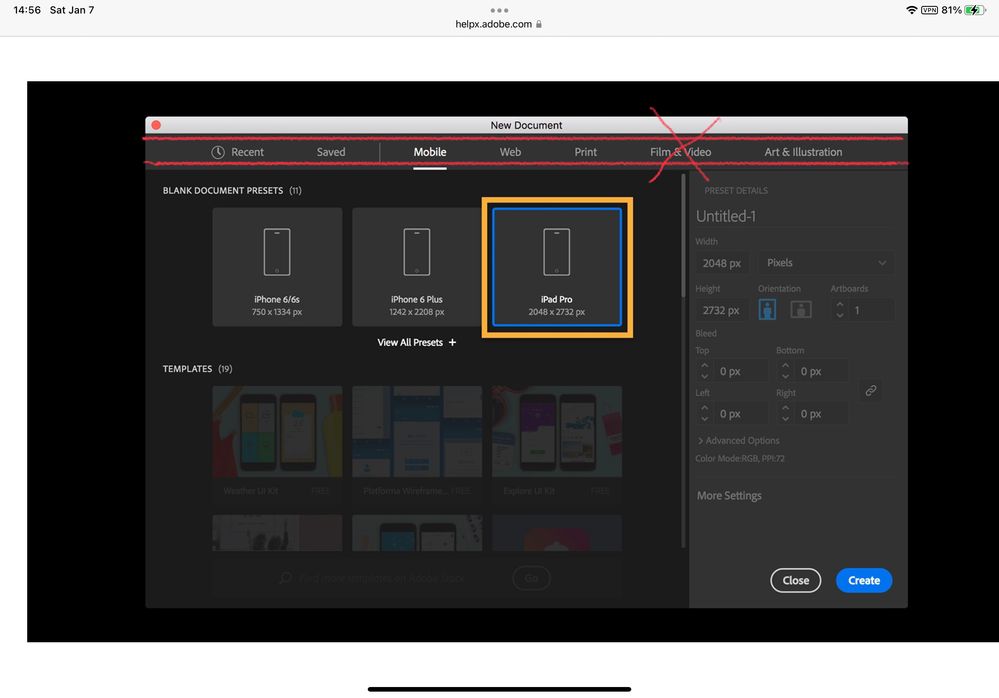The height and width of the screenshot is (698, 999).
Task: Switch to the Saved tab
Action: (331, 152)
